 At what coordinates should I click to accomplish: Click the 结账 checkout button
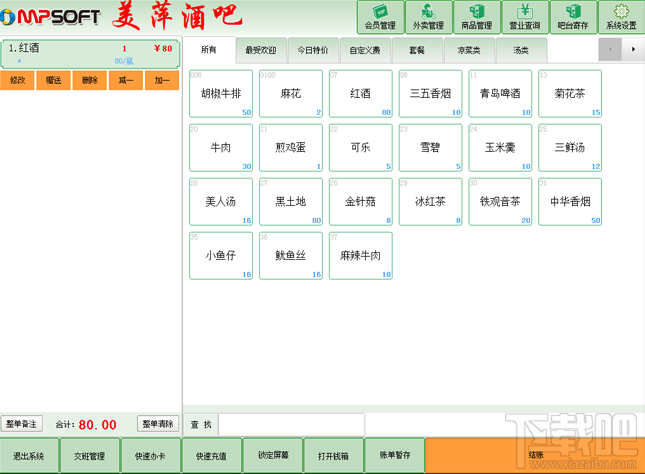pos(535,455)
